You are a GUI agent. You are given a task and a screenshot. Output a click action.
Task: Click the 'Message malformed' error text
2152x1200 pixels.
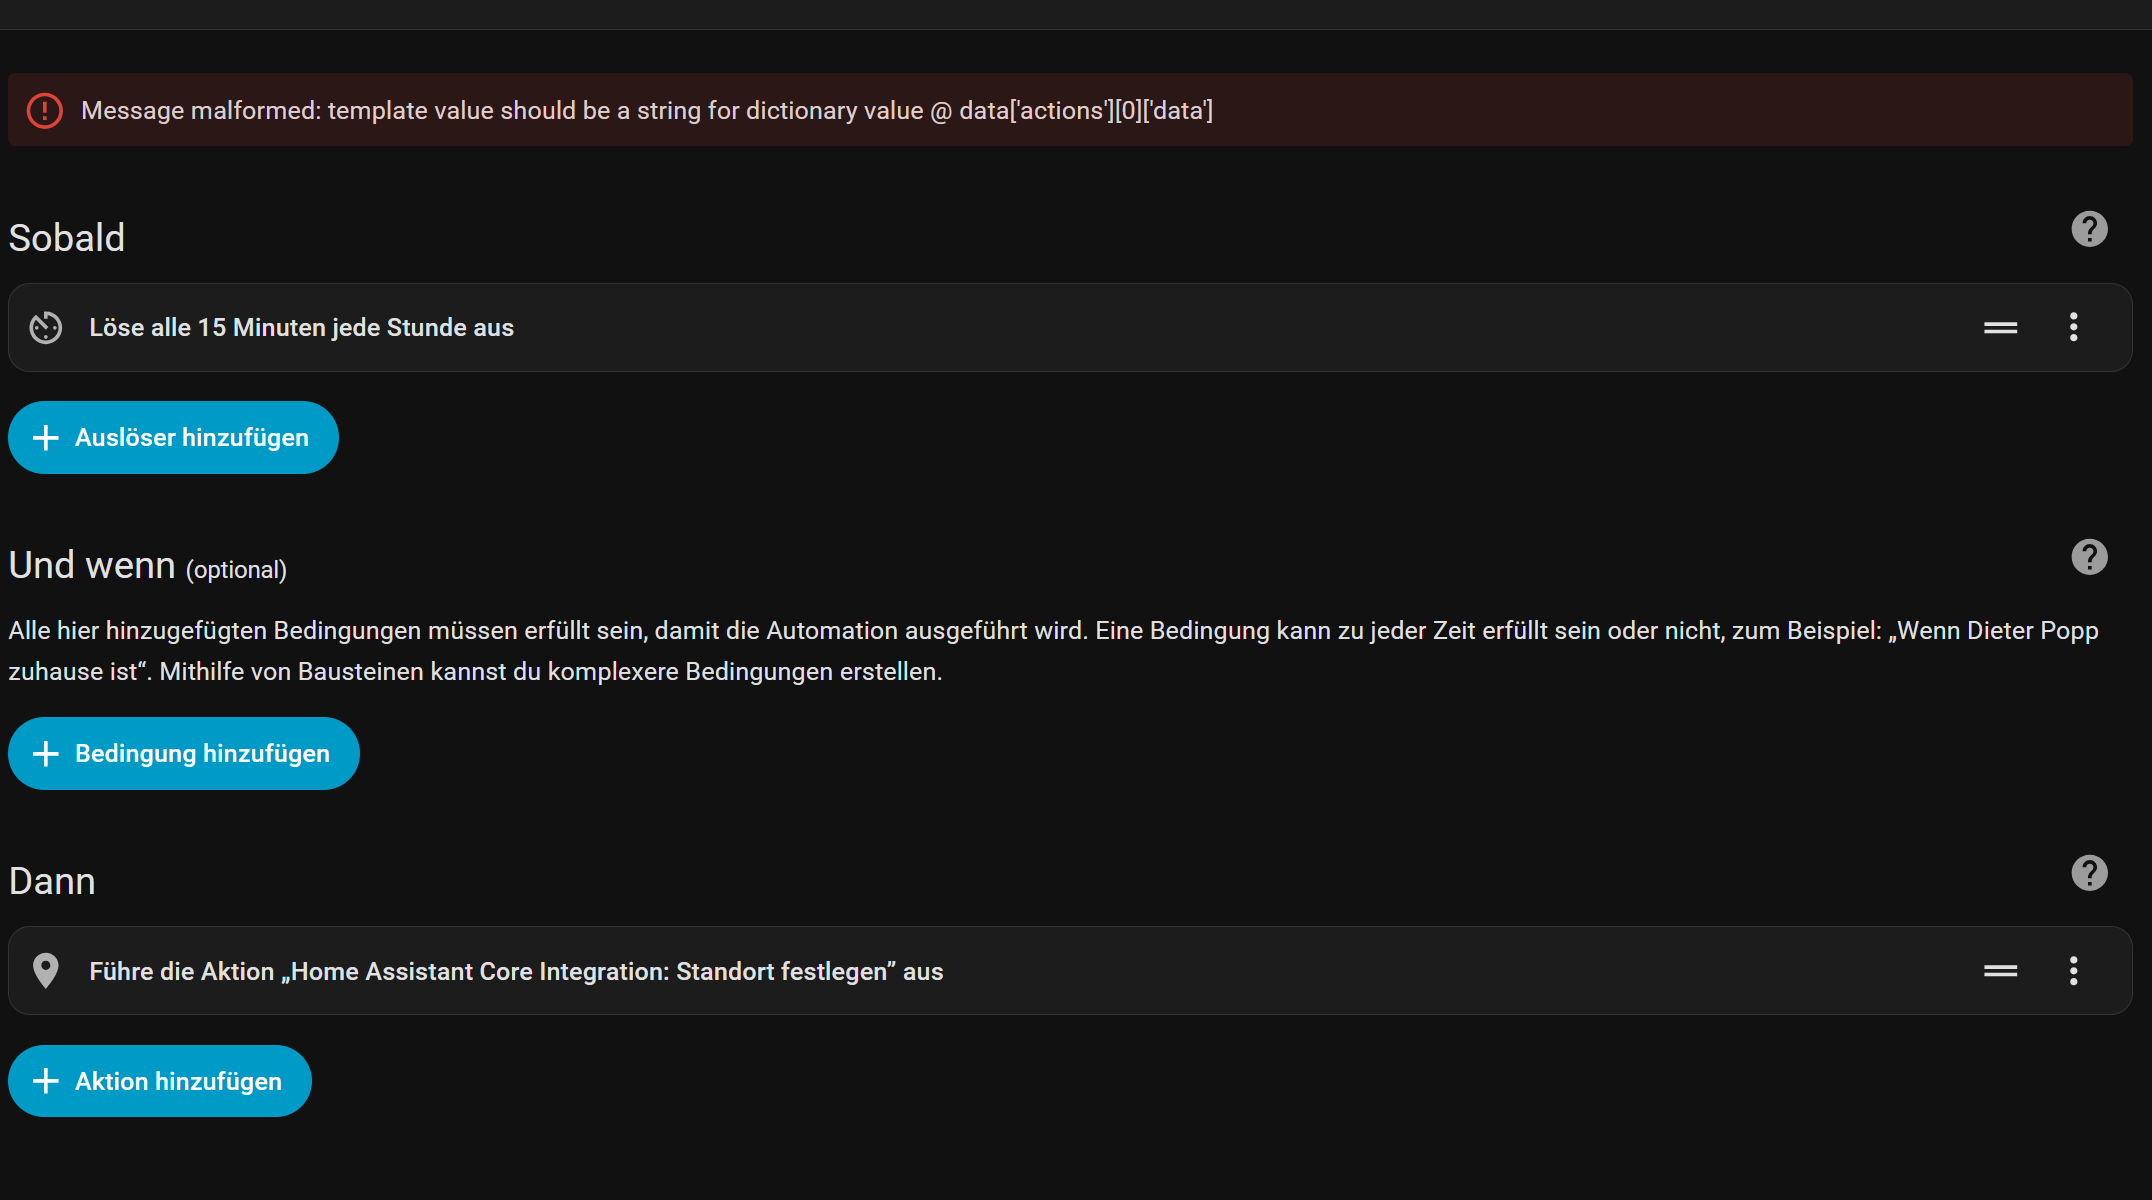point(646,111)
